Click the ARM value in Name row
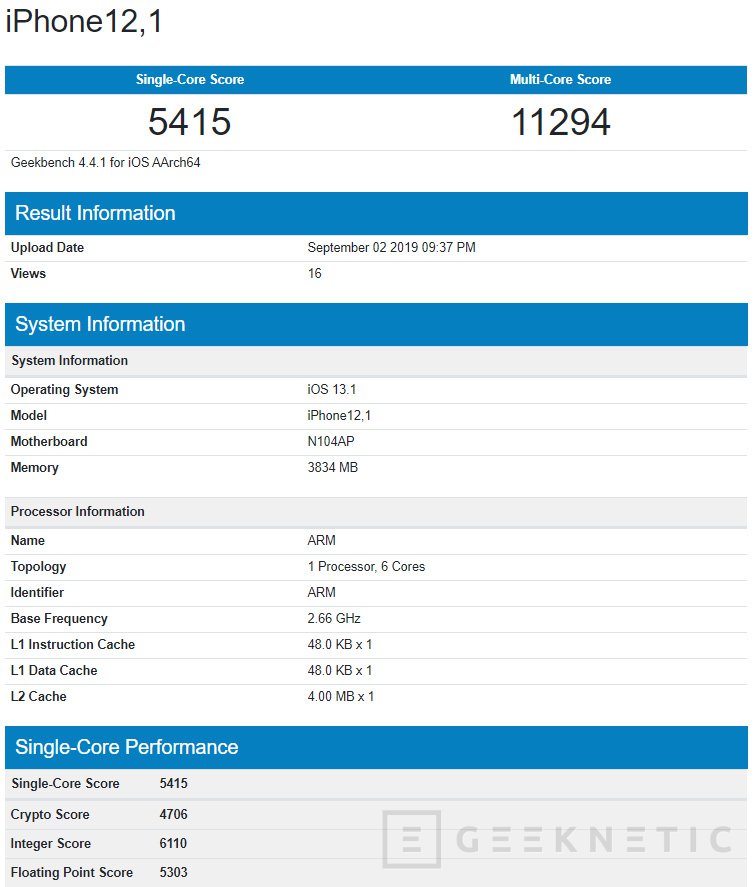This screenshot has height=887, width=756. pyautogui.click(x=321, y=541)
